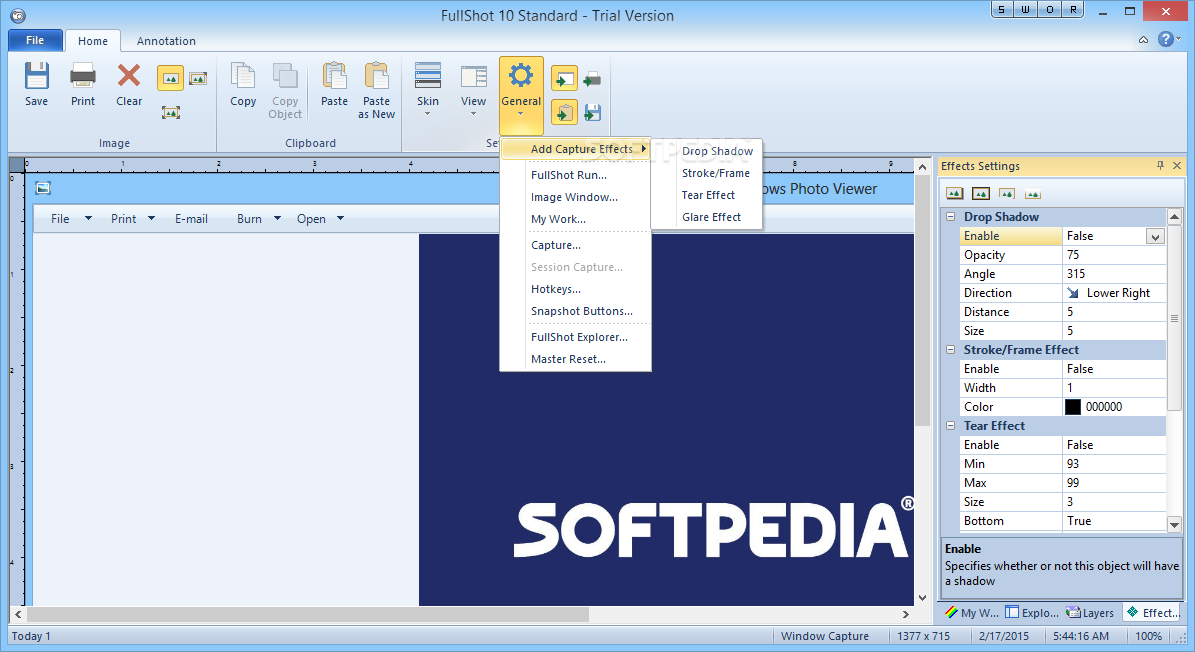
Task: Click glare effect preset icon in Effects Settings
Action: [1033, 193]
